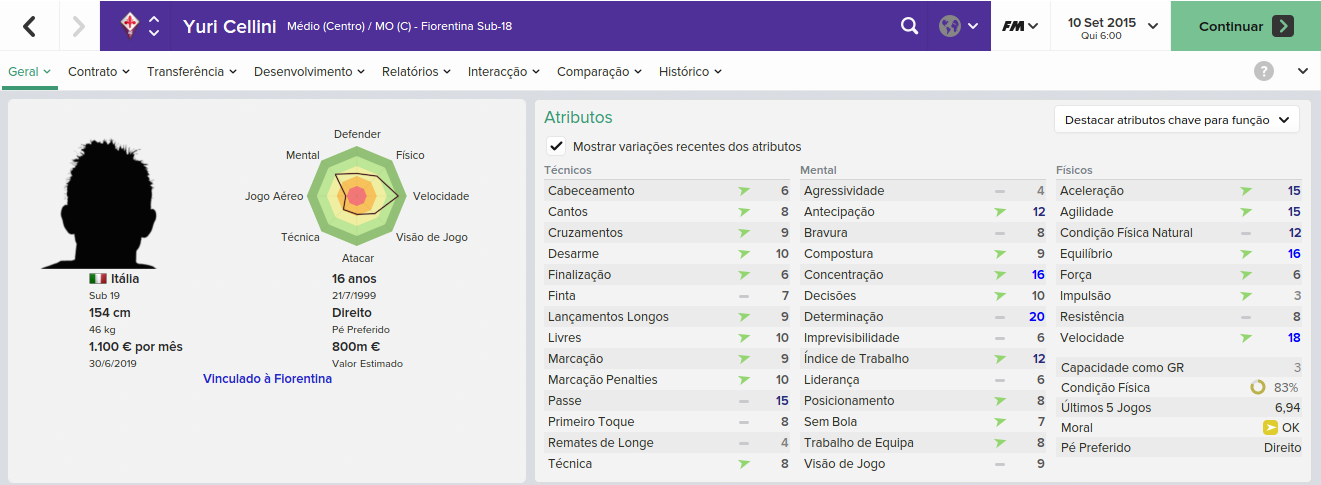This screenshot has height=485, width=1321.
Task: Expand the chevron next to help icon
Action: [1302, 71]
